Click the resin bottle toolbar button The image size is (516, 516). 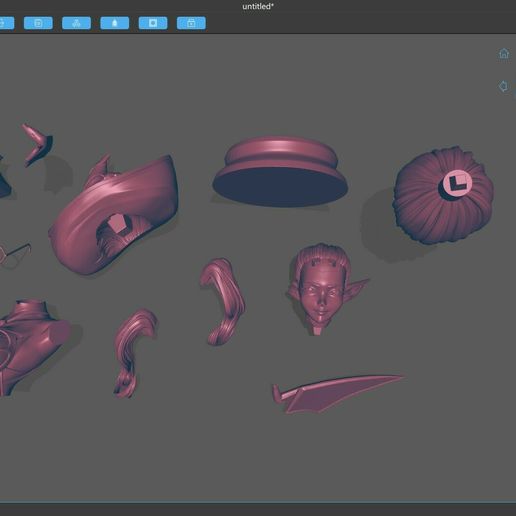coord(115,23)
